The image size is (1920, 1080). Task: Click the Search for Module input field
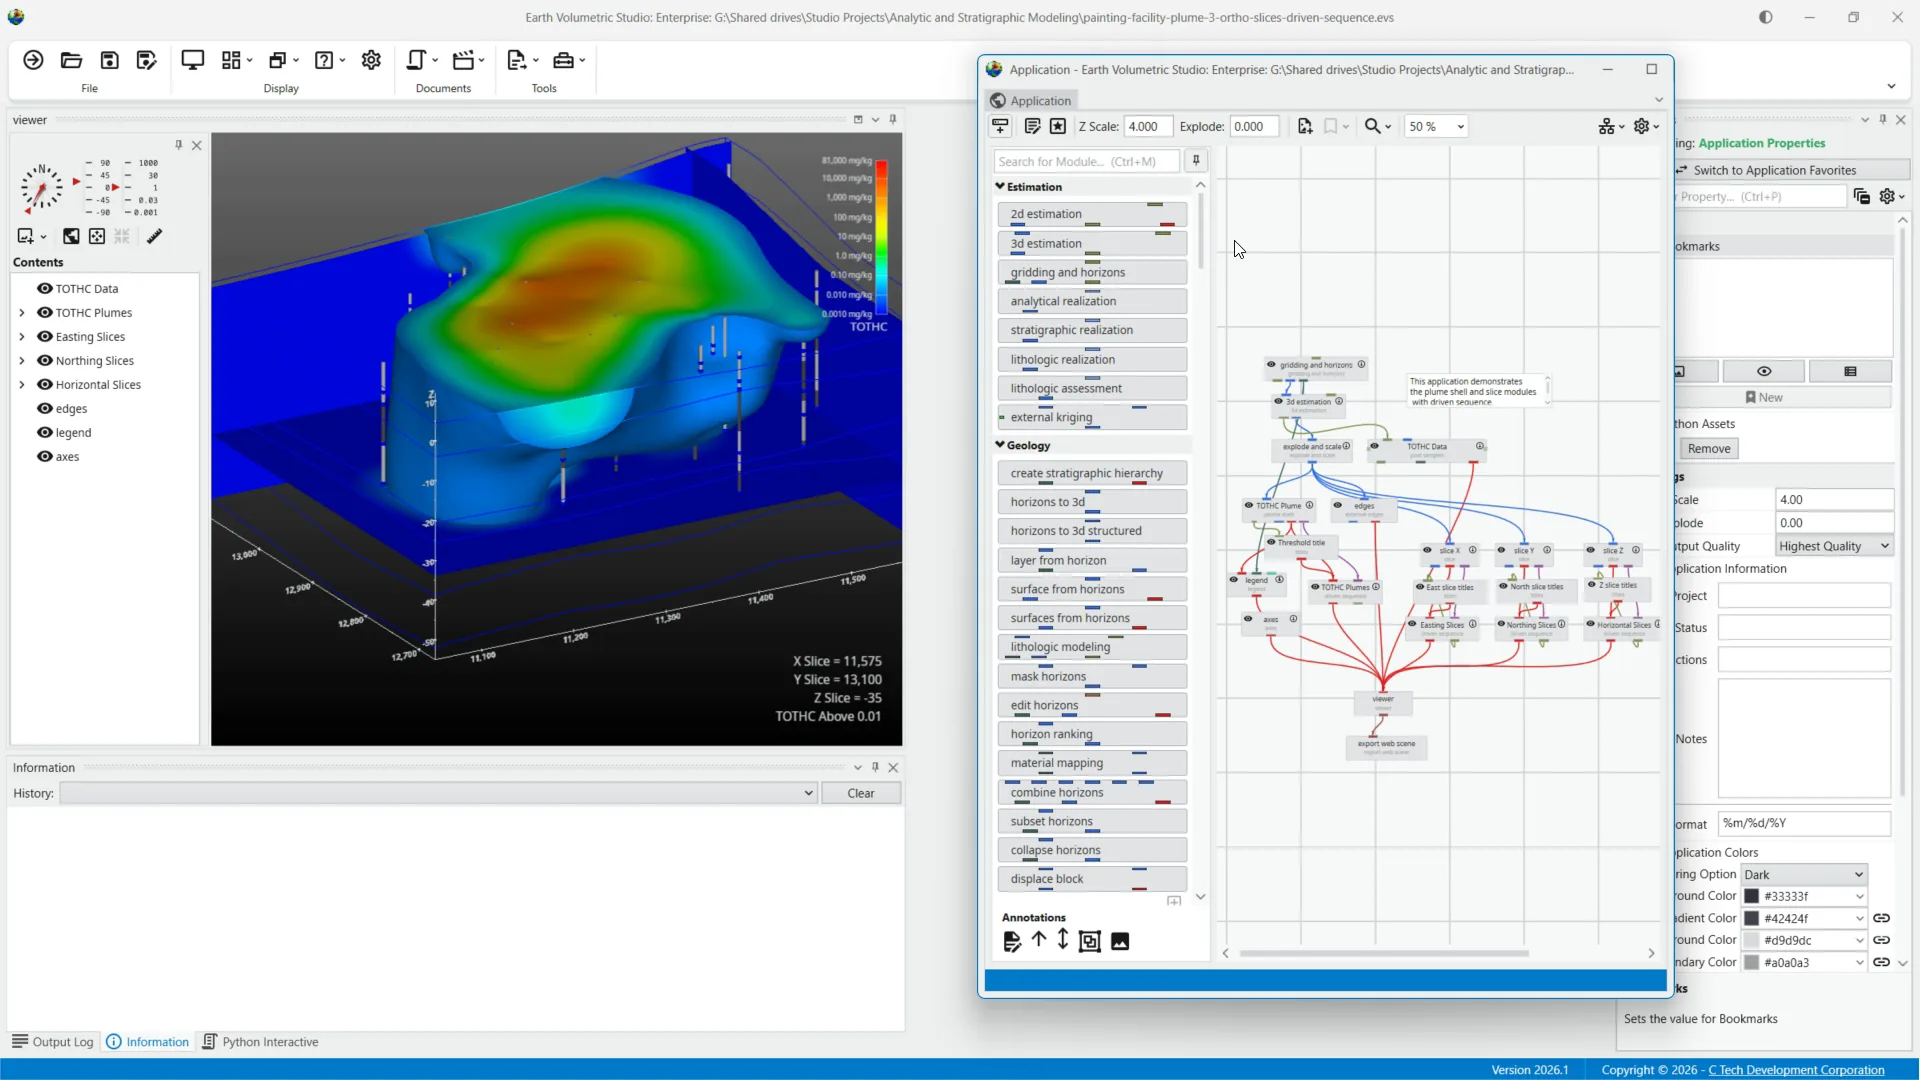[1086, 161]
